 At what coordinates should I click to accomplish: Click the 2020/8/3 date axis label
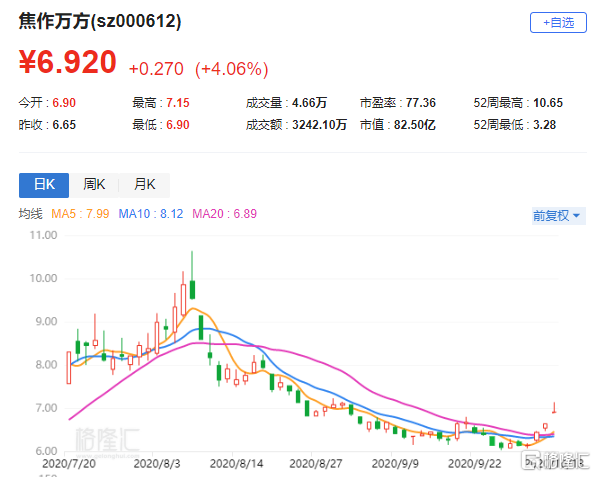pos(157,464)
